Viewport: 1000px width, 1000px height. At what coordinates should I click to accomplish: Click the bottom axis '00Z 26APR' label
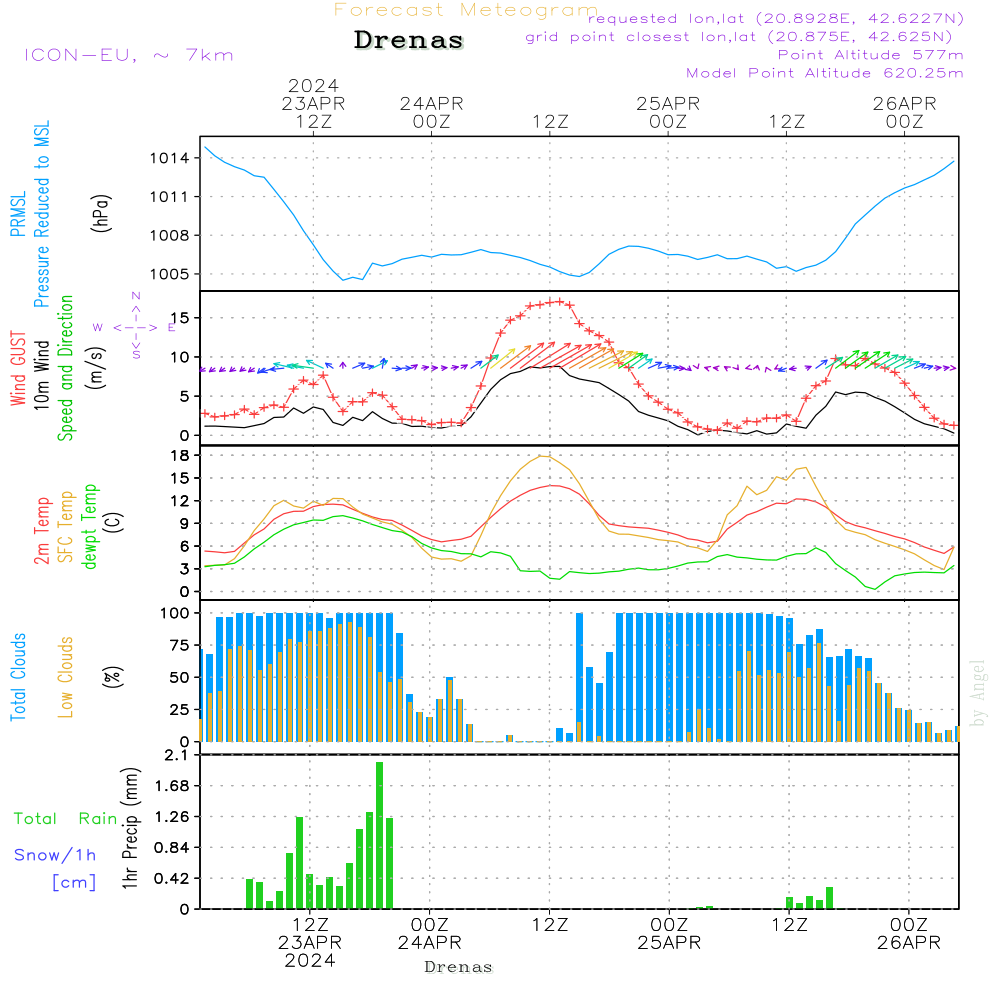click(908, 934)
